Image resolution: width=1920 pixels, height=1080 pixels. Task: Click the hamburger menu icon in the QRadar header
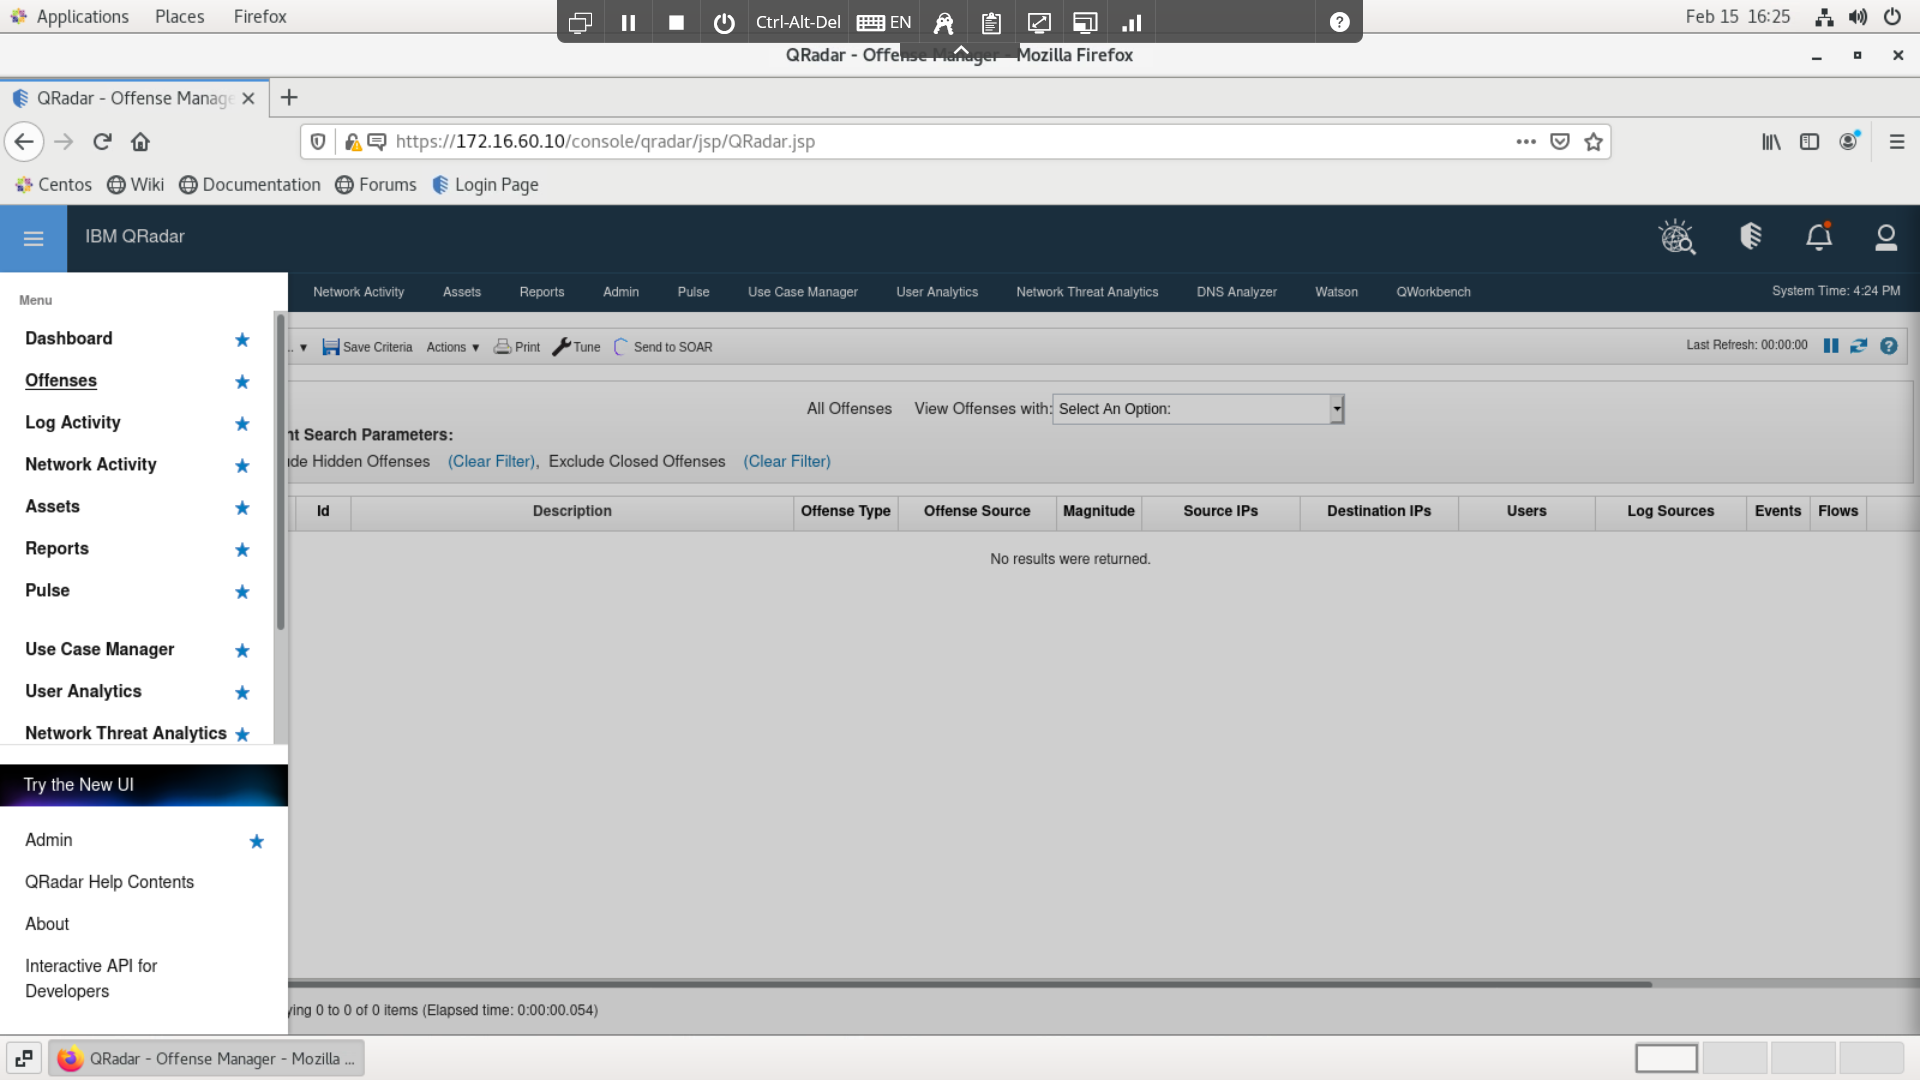coord(33,238)
